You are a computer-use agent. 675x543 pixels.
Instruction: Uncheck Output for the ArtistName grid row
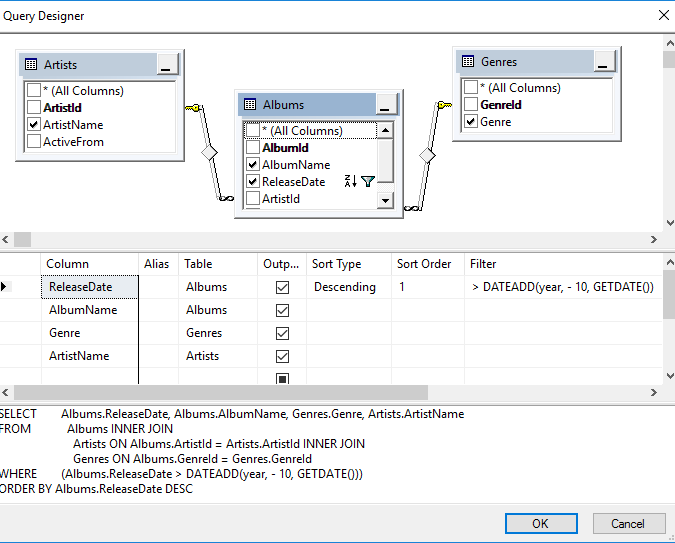[x=282, y=356]
